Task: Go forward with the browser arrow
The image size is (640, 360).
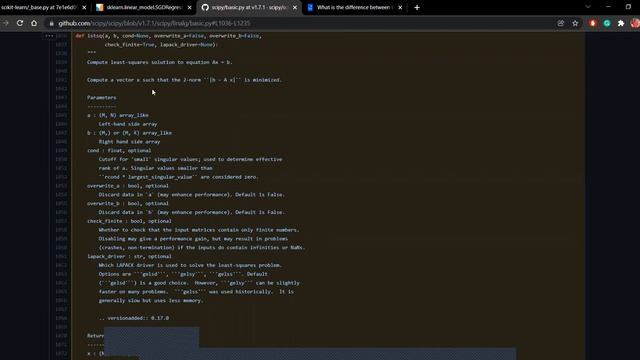Action: point(6,23)
